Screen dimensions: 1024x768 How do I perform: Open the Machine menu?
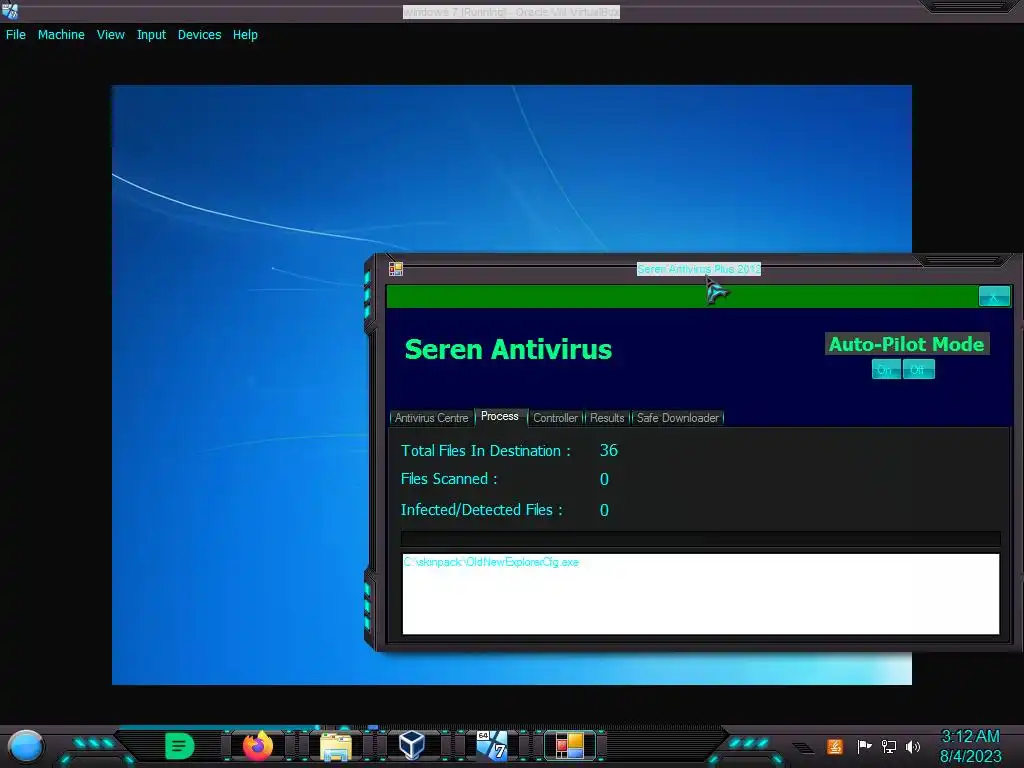(x=61, y=35)
